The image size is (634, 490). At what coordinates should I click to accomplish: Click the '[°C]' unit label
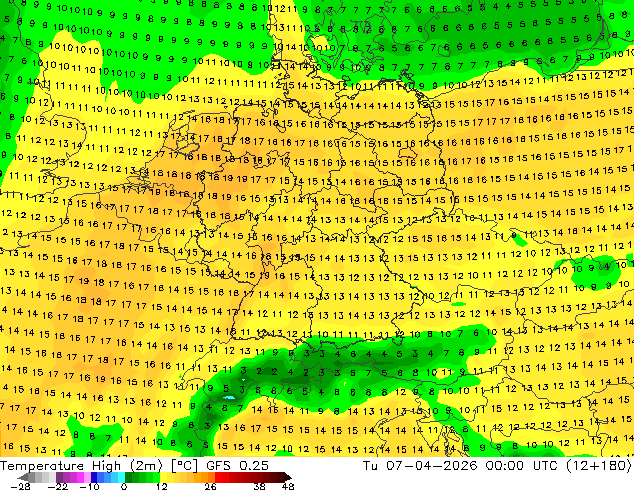coord(184,466)
